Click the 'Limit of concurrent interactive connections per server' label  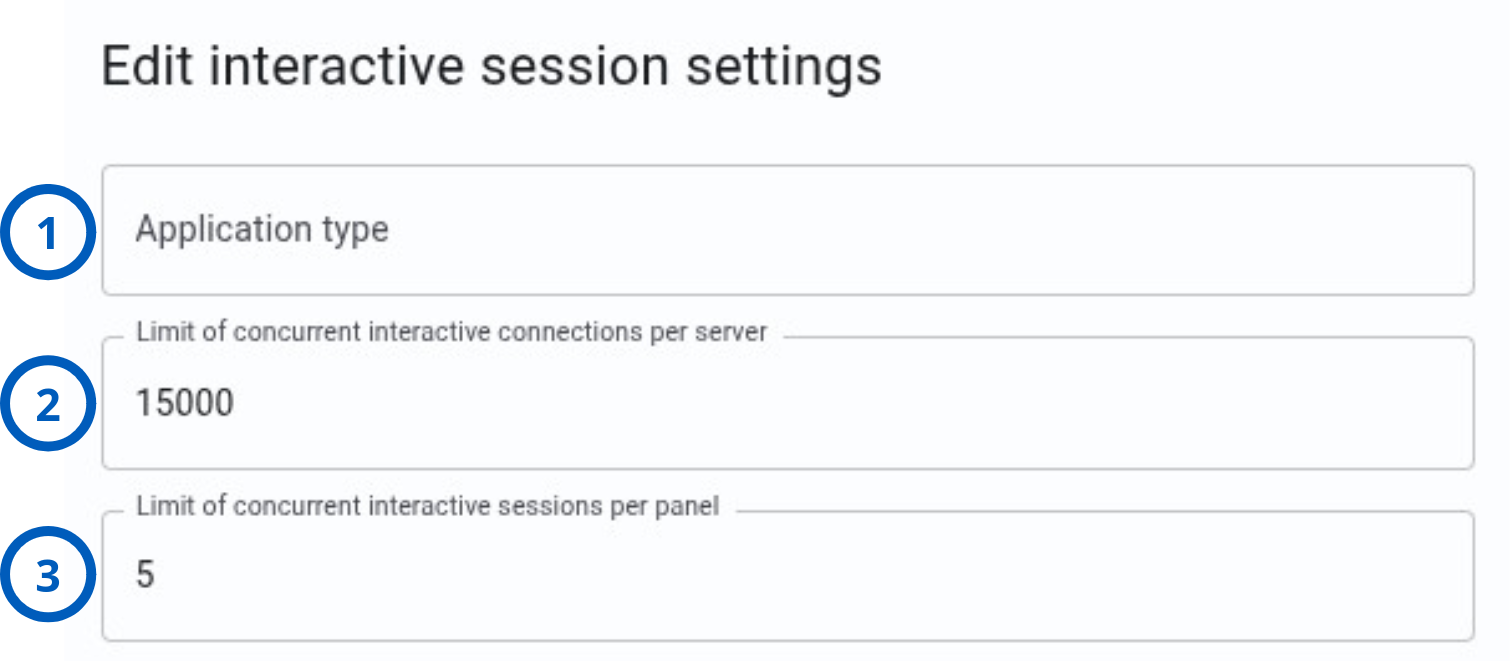(452, 332)
